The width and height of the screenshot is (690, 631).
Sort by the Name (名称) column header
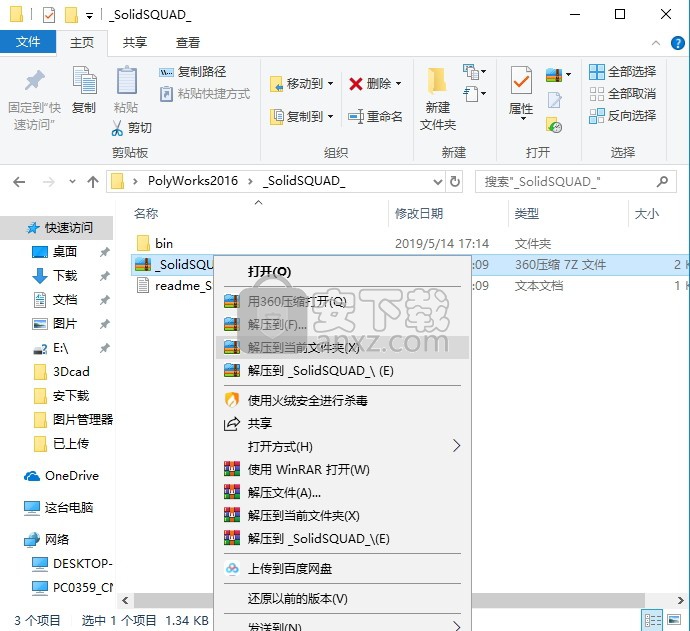146,214
